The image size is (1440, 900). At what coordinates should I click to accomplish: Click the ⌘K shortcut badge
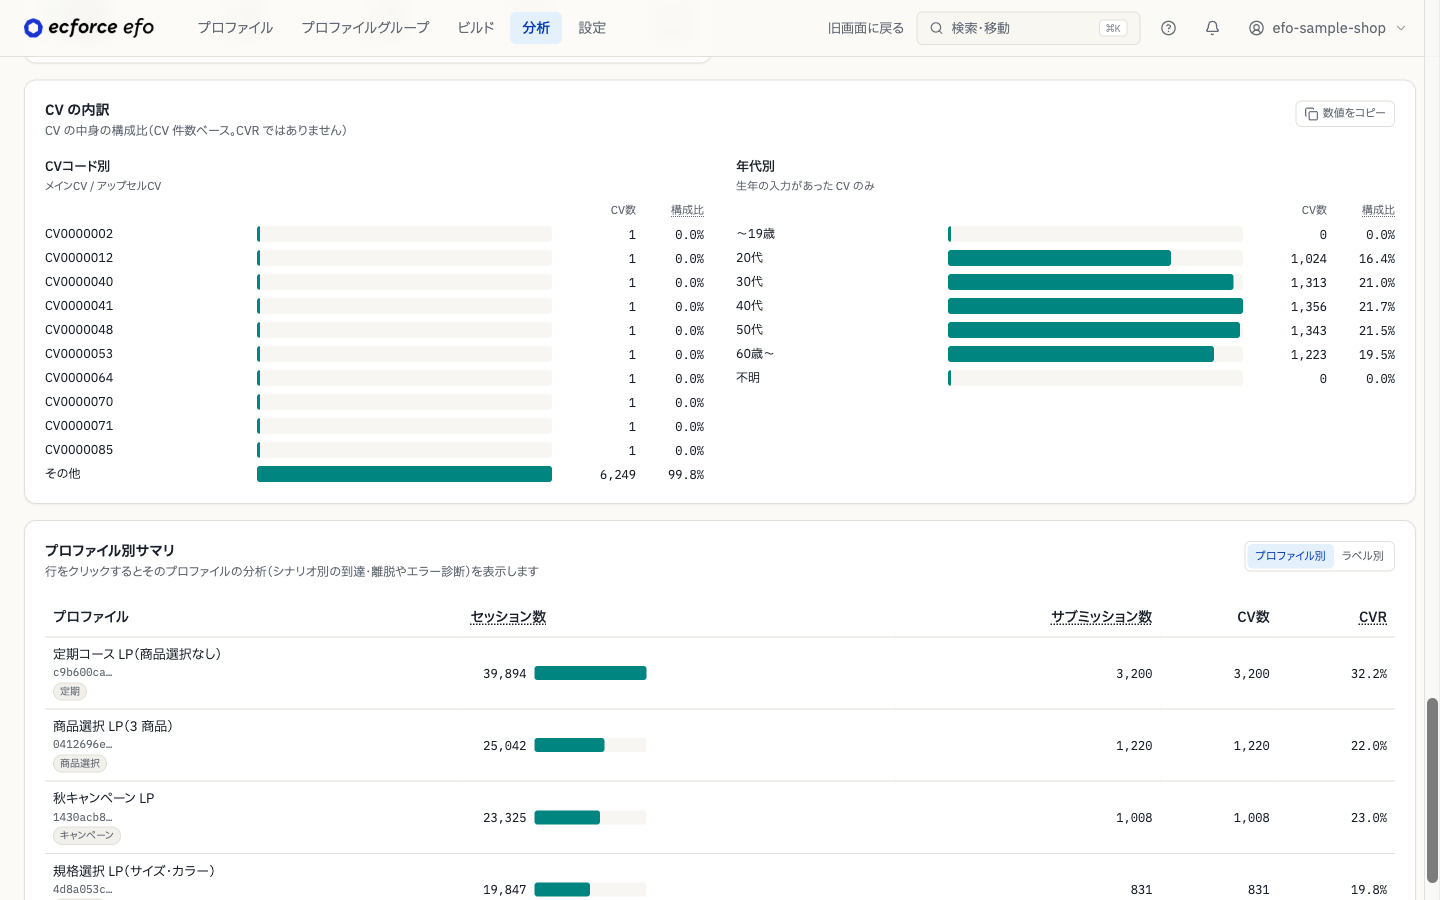(1113, 28)
